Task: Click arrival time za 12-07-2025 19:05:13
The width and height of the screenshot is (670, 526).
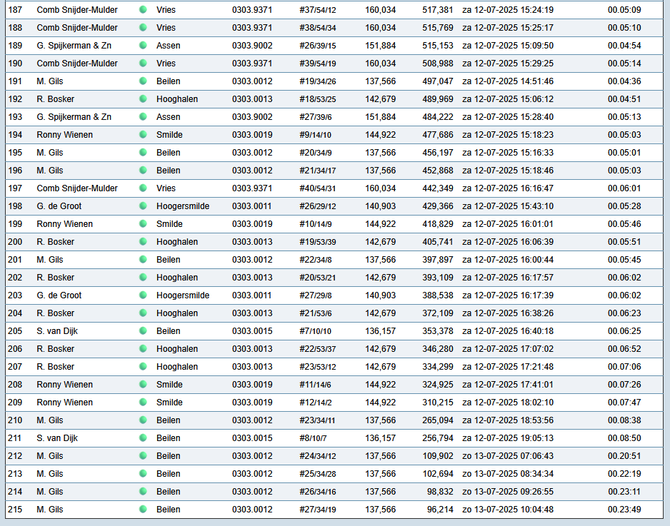Action: click(508, 438)
